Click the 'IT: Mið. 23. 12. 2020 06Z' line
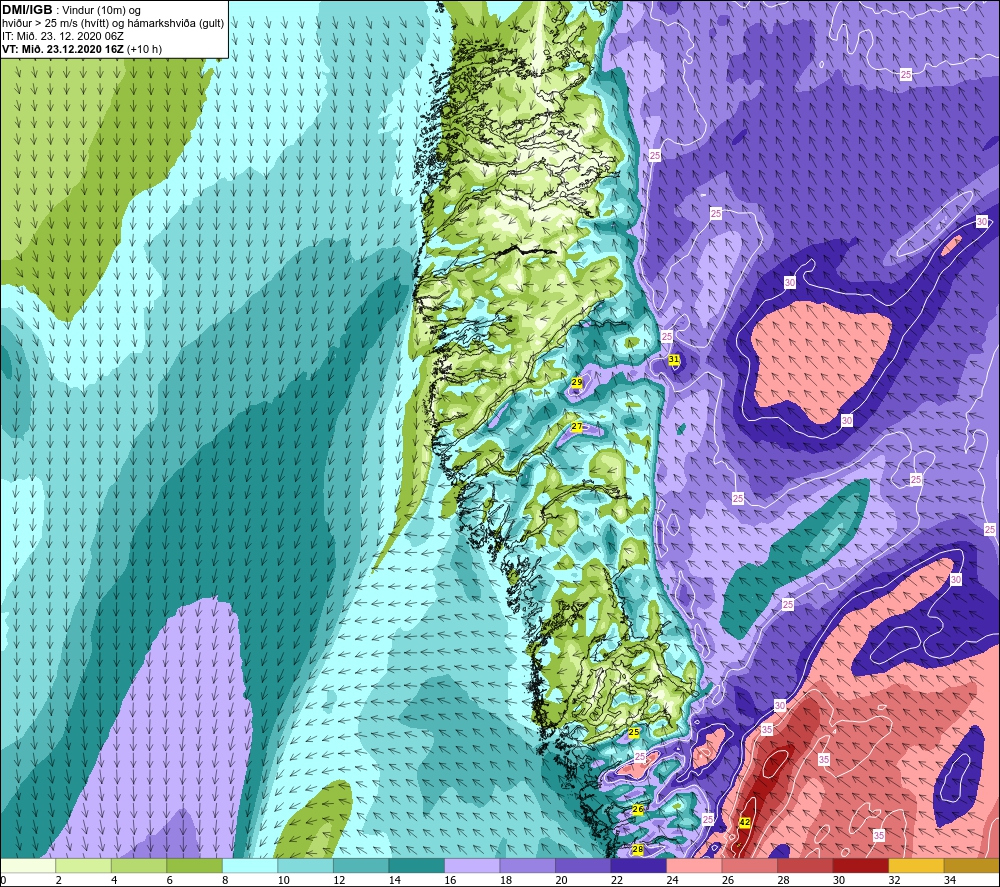1000x887 pixels. click(63, 36)
